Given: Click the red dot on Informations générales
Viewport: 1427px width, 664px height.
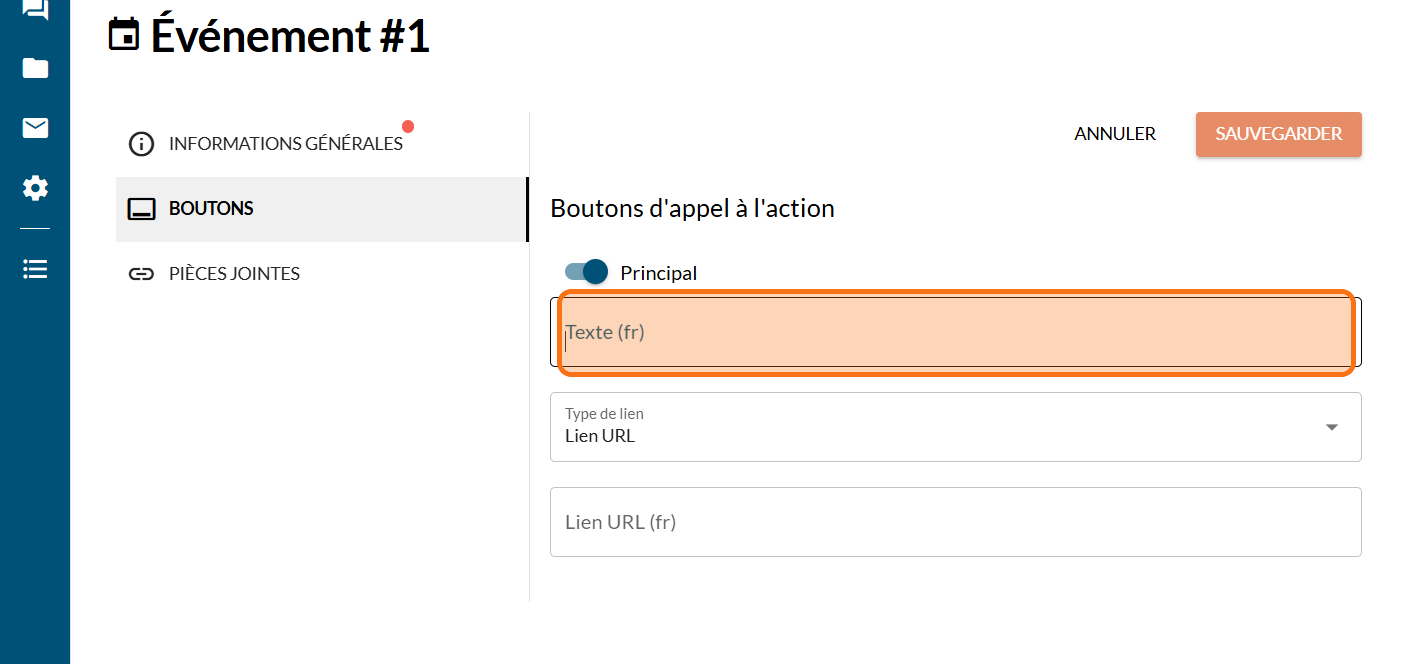Looking at the screenshot, I should 408,127.
